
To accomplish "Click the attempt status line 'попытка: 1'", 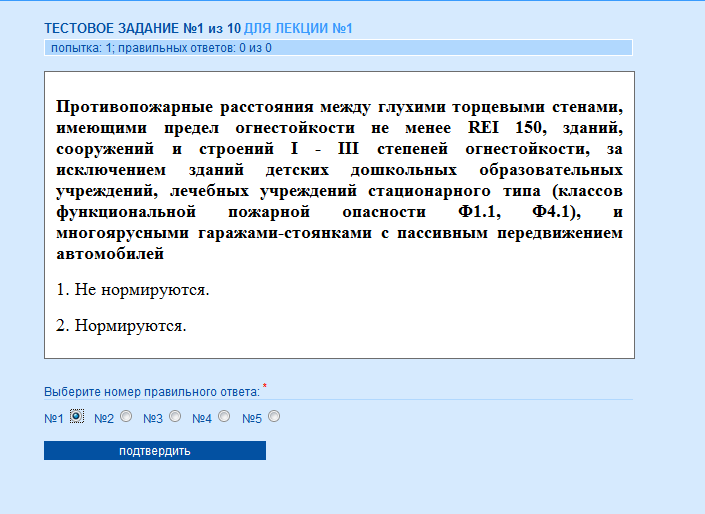I will point(338,48).
